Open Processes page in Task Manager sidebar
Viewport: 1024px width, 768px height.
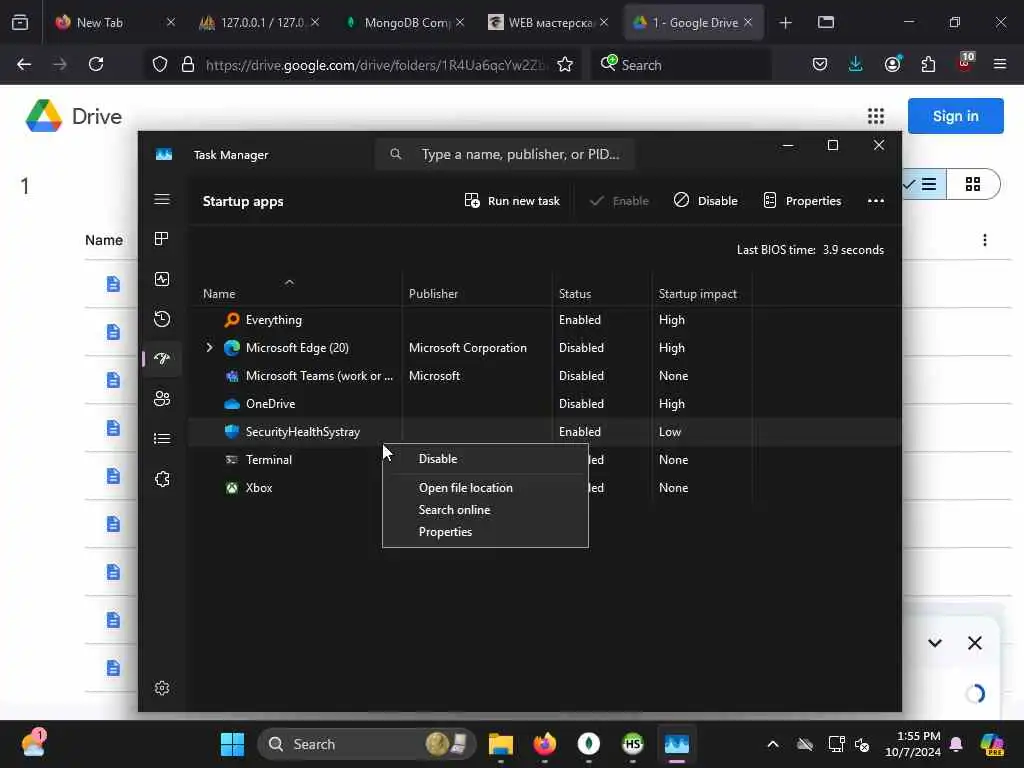coord(162,239)
